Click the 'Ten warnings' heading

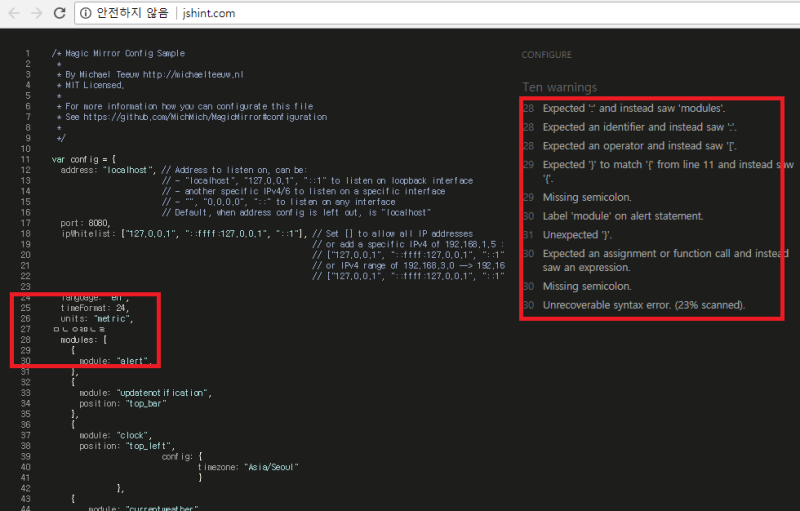click(x=560, y=87)
